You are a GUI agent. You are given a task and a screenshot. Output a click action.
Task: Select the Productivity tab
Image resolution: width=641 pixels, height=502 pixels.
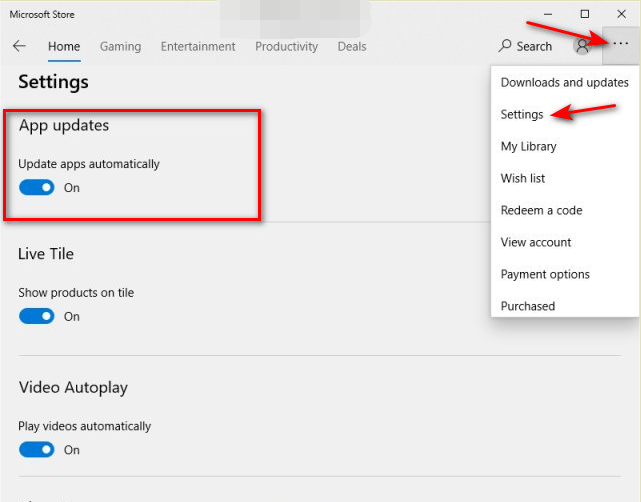(286, 46)
